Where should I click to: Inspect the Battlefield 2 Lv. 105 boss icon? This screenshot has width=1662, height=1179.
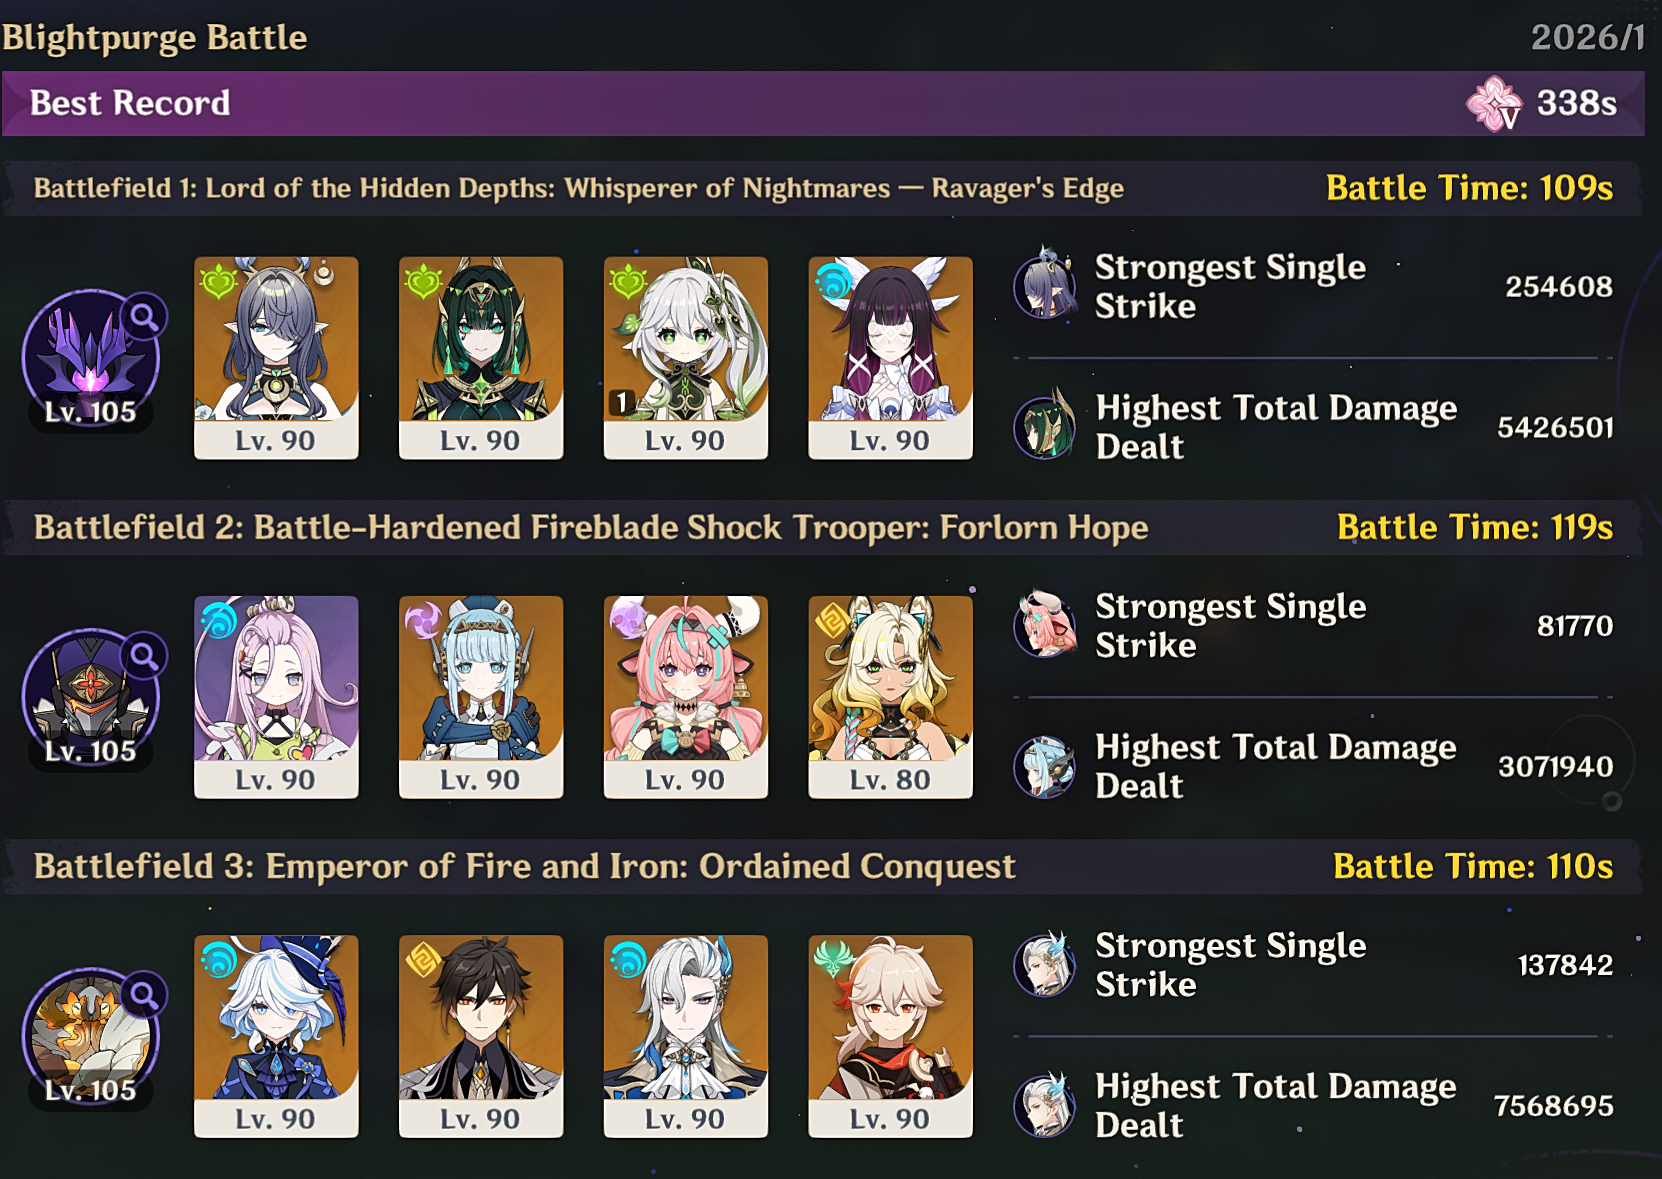91,698
